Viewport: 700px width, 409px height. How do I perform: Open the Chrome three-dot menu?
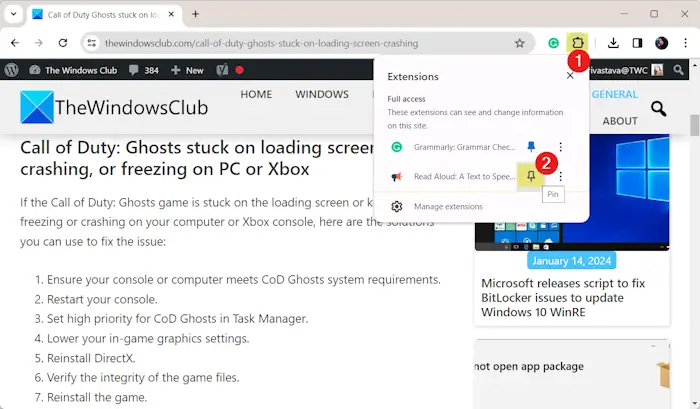tap(685, 43)
